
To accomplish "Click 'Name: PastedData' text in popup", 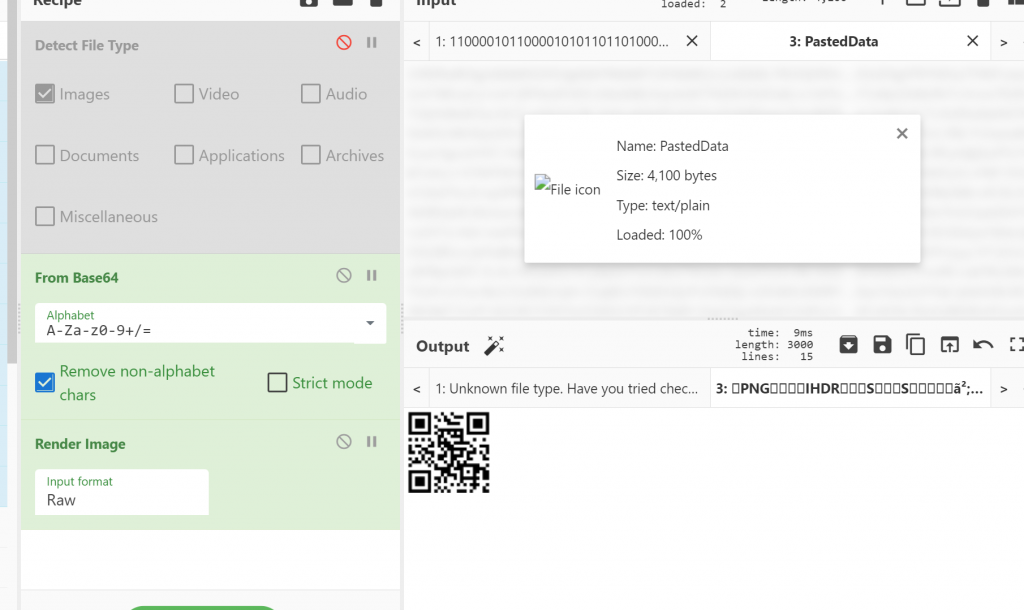I will 672,146.
